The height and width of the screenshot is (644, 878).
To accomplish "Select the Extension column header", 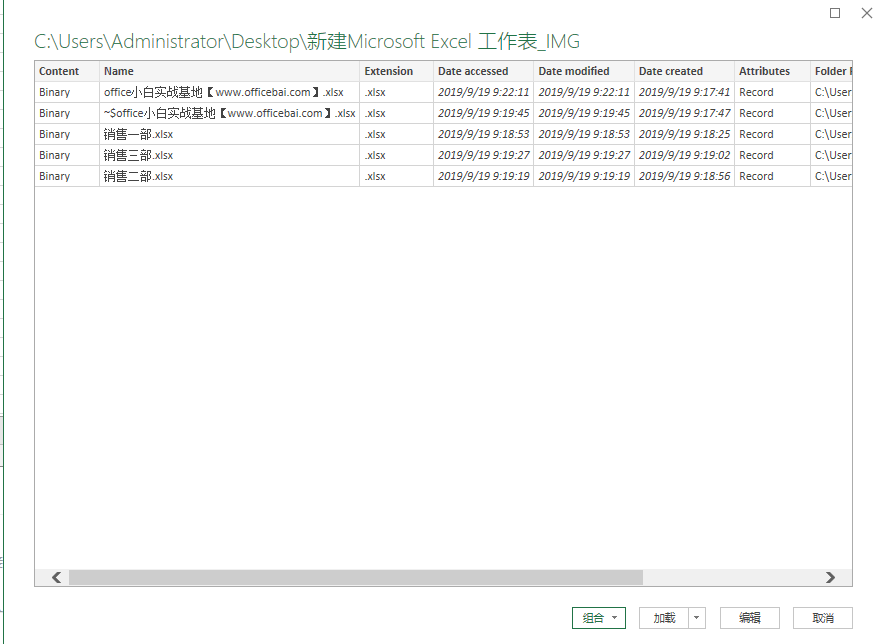I will pyautogui.click(x=396, y=71).
